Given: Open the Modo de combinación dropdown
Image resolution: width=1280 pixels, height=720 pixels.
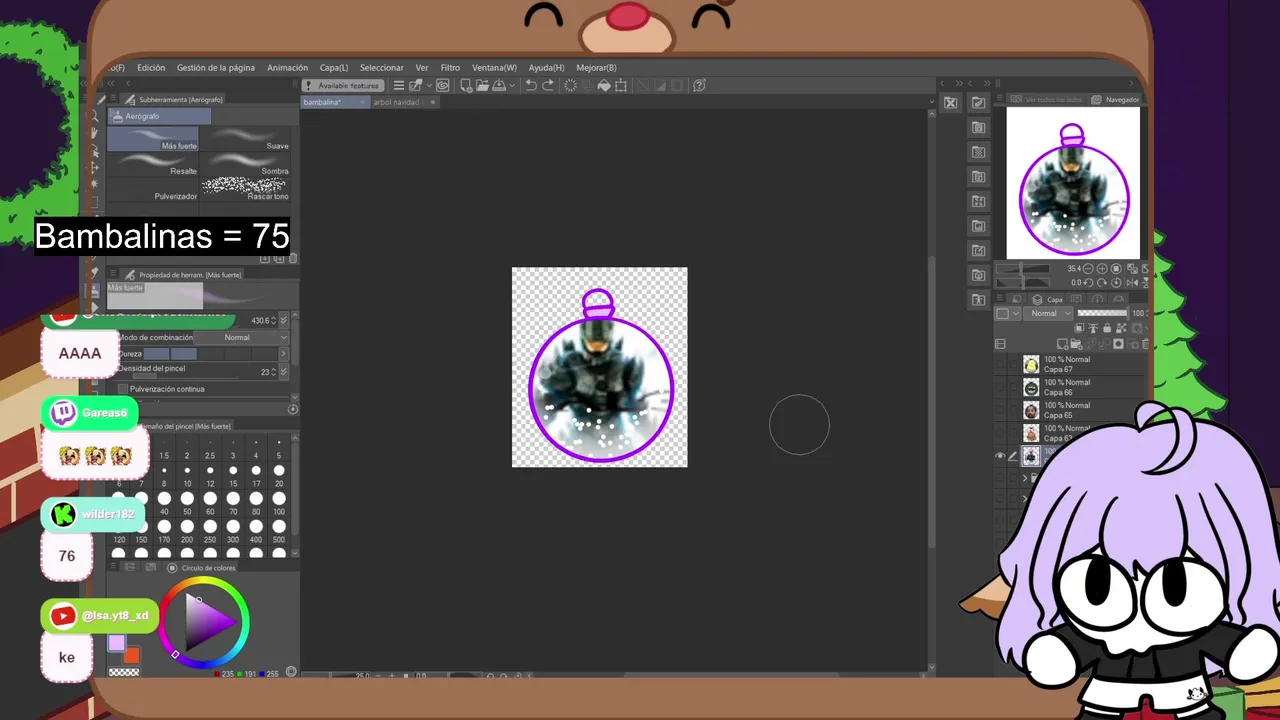Looking at the screenshot, I should [241, 338].
